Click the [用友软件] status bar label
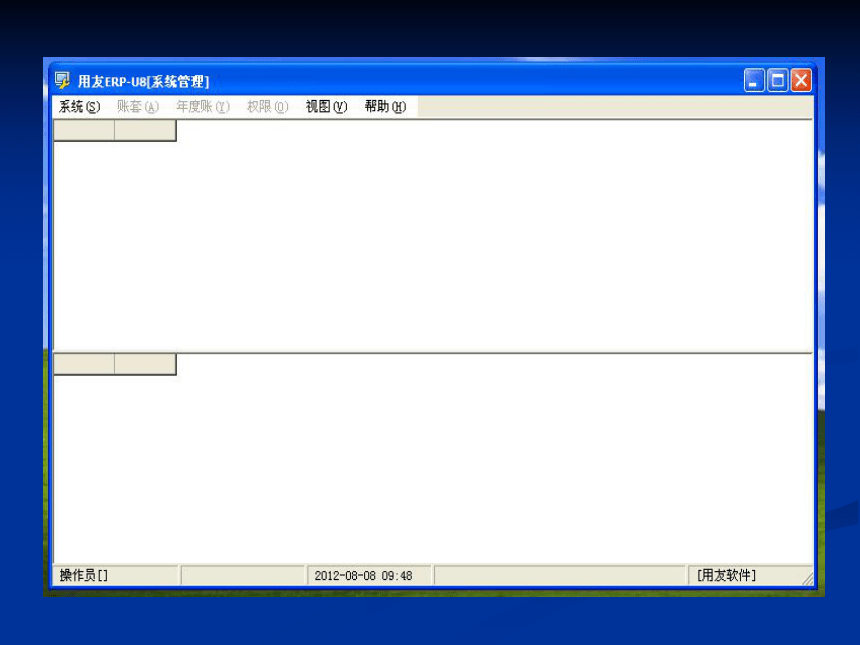 726,575
